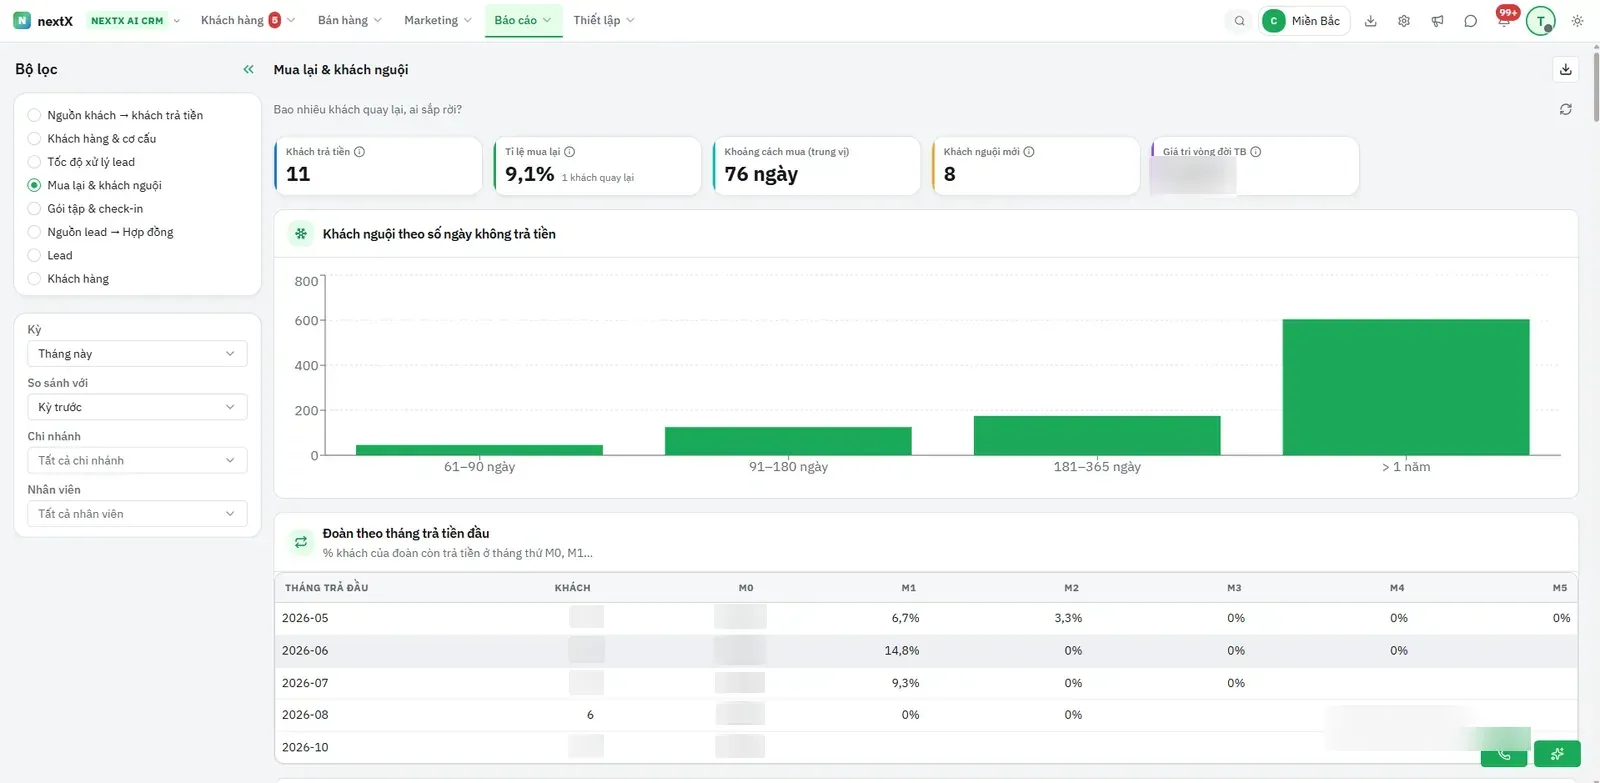The height and width of the screenshot is (783, 1600).
Task: Toggle the light/dark theme sun icon
Action: tap(1577, 21)
